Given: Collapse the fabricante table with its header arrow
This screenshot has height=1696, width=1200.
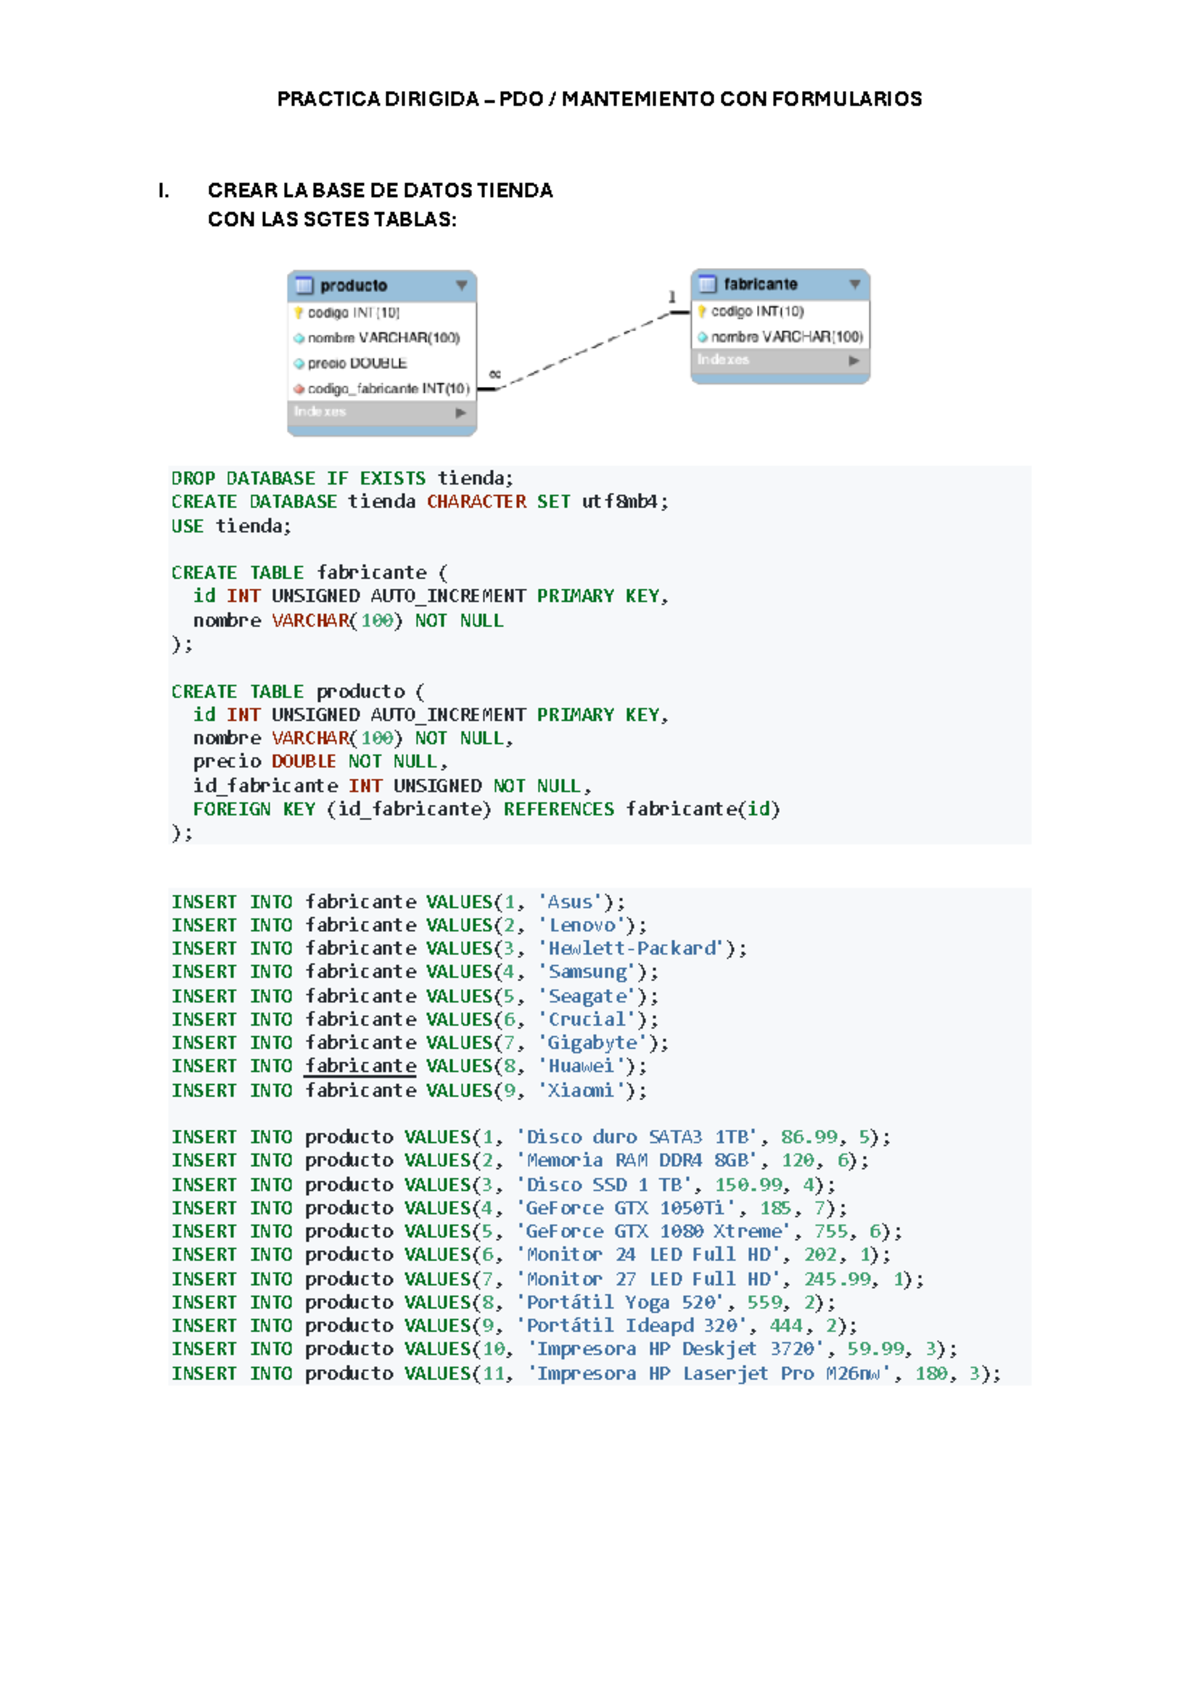Looking at the screenshot, I should [855, 284].
